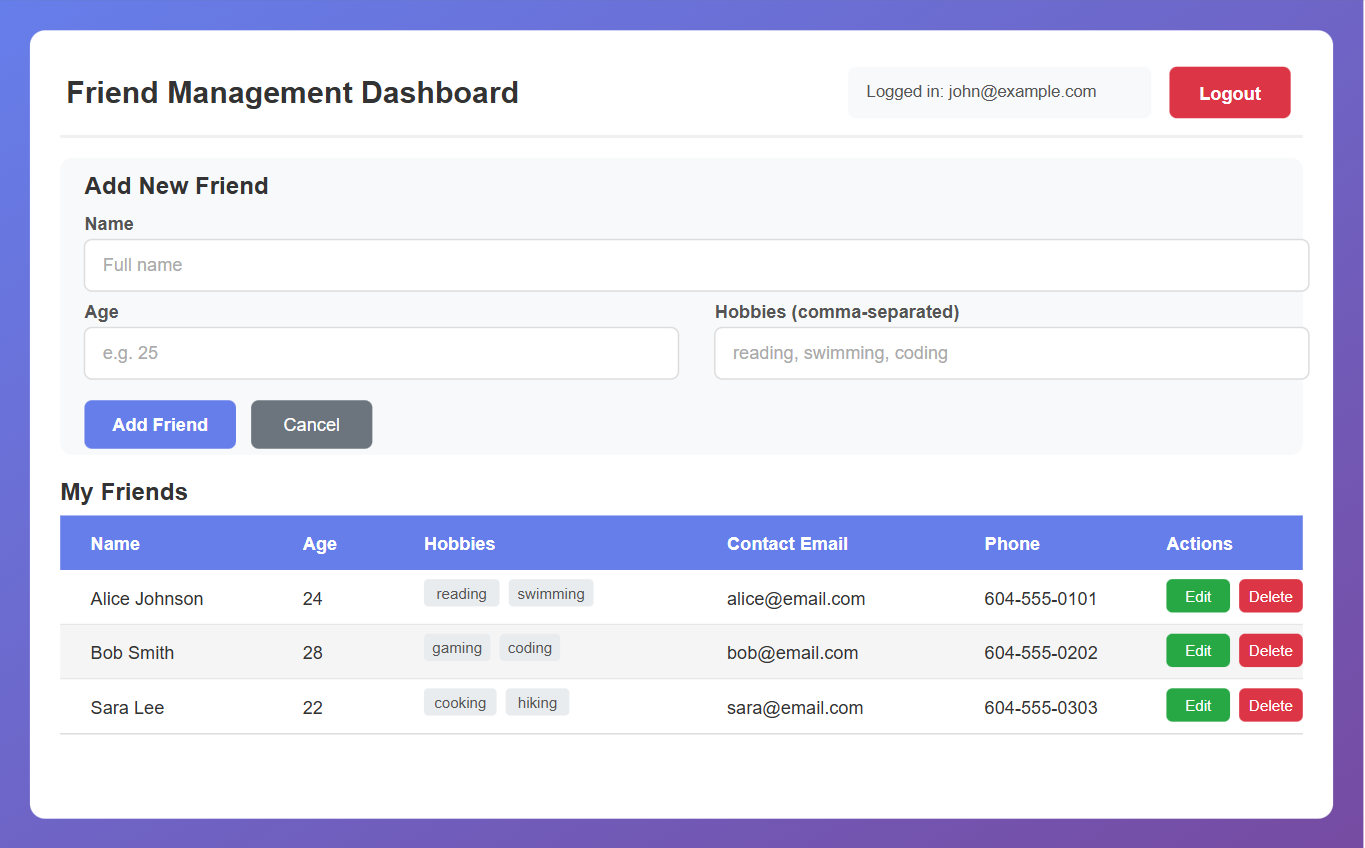This screenshot has width=1365, height=848.
Task: Click the Logout button
Action: tap(1229, 92)
